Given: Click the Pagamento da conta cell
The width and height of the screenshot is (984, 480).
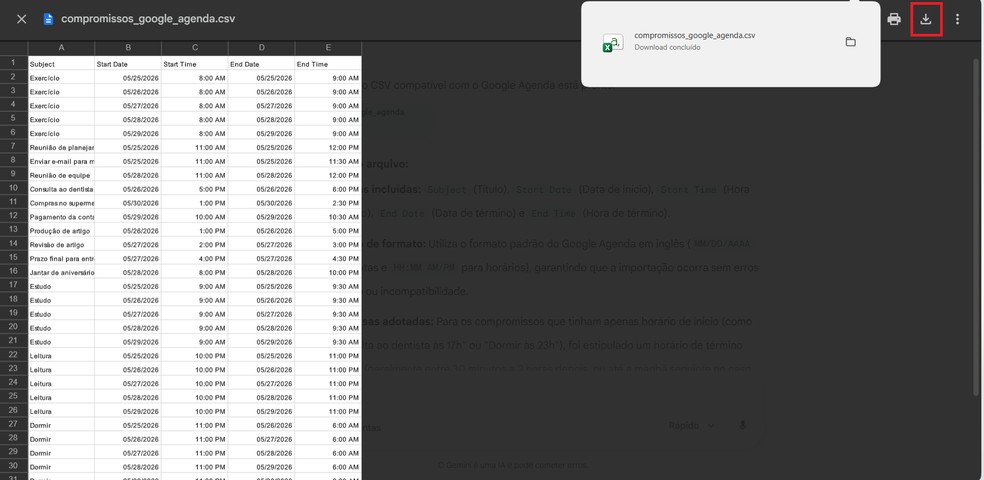Looking at the screenshot, I should [62, 217].
